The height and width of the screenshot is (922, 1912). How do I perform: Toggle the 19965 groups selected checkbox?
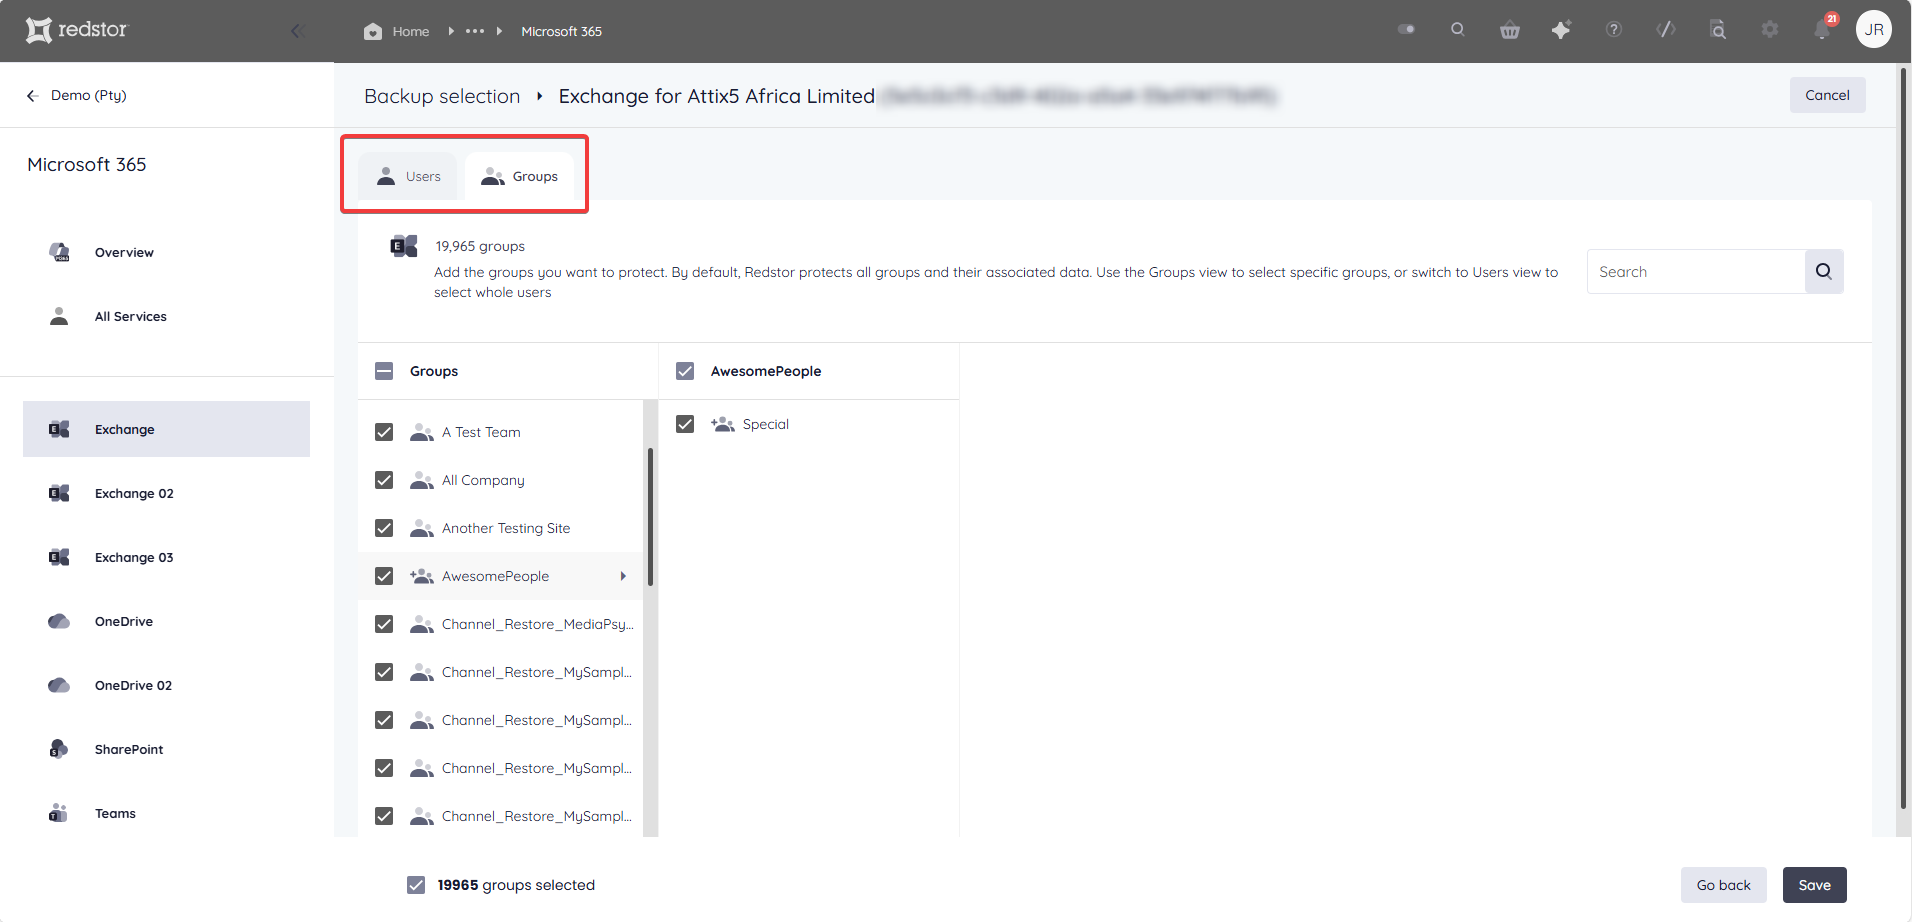coord(416,885)
